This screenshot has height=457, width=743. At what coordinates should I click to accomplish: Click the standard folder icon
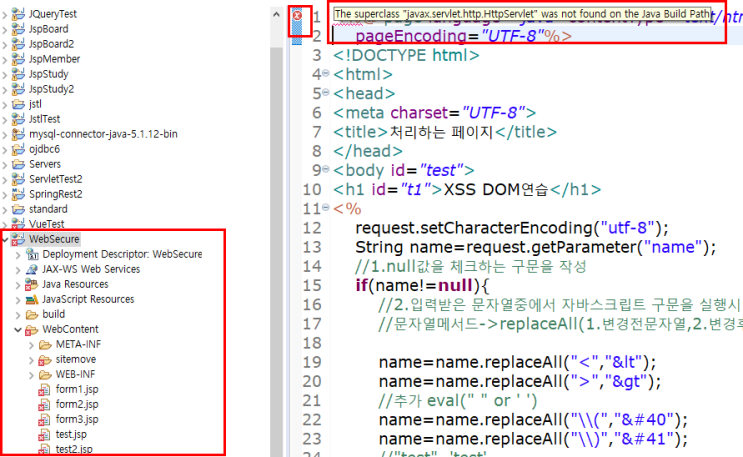click(x=18, y=210)
